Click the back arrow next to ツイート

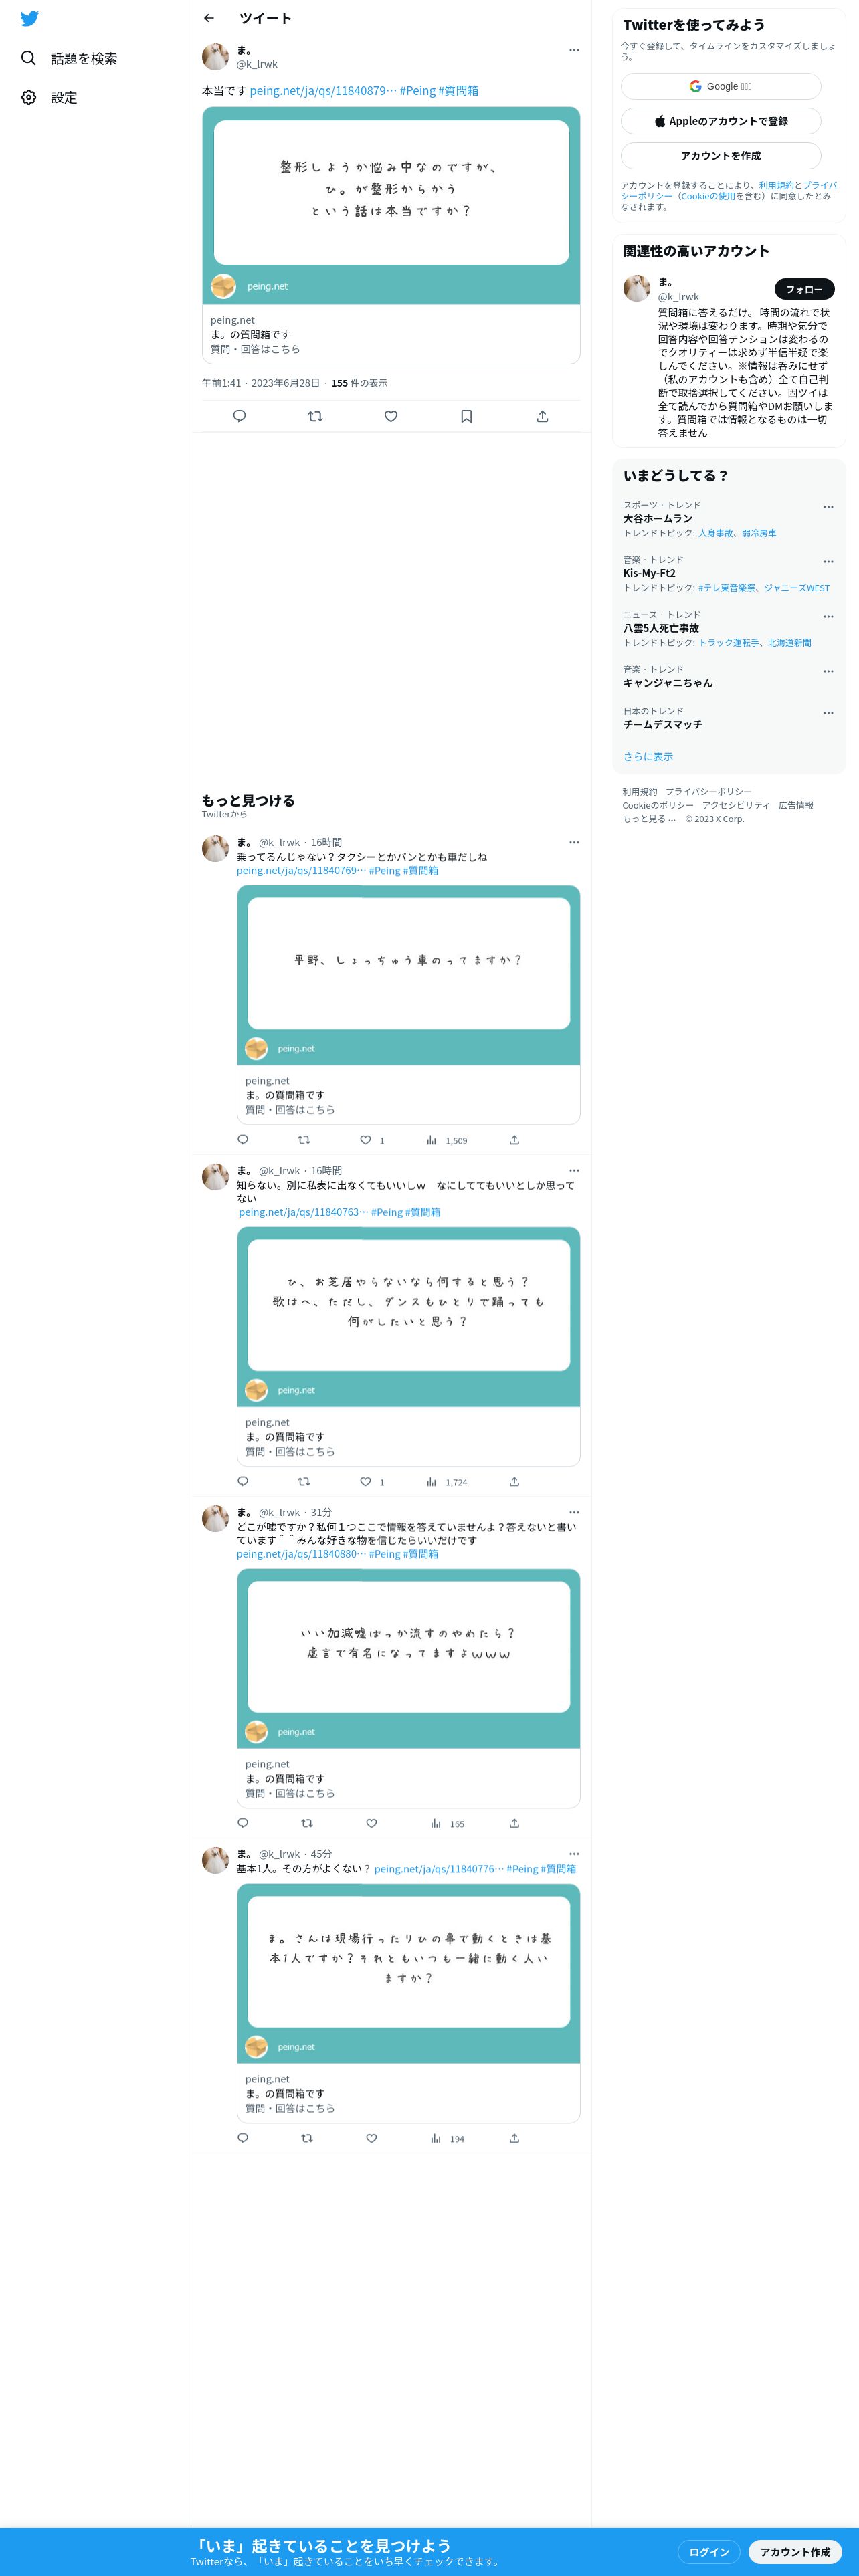point(209,18)
